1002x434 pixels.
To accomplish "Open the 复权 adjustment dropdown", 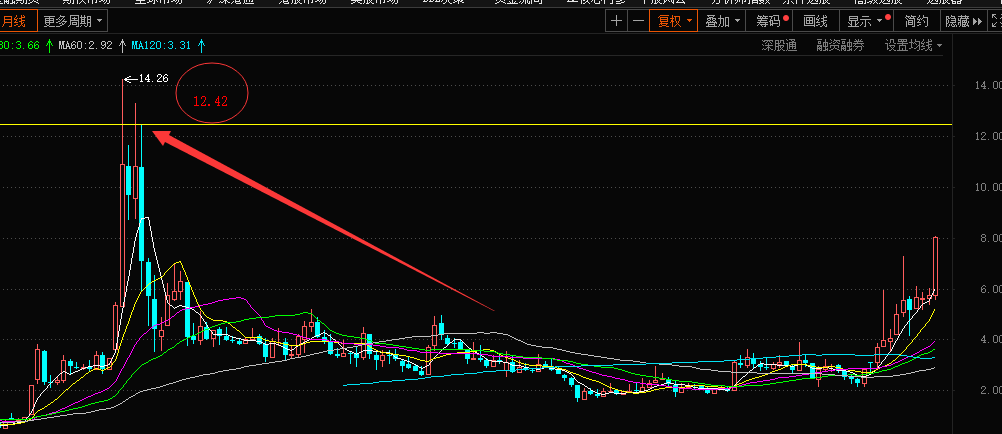I will coord(674,21).
